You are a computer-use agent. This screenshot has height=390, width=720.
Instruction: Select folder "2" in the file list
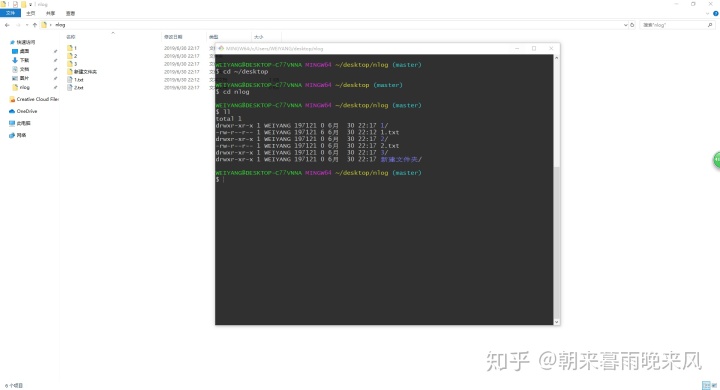coord(72,56)
